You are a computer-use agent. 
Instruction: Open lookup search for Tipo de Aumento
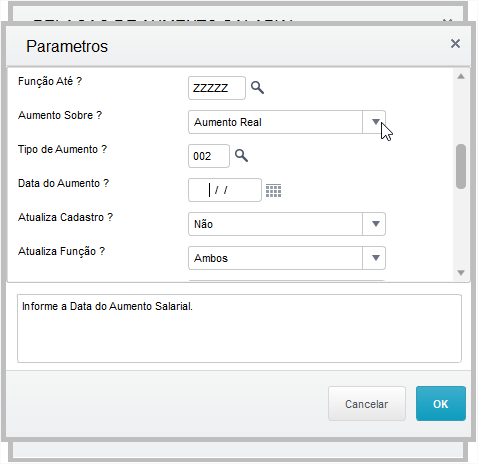[x=241, y=156]
